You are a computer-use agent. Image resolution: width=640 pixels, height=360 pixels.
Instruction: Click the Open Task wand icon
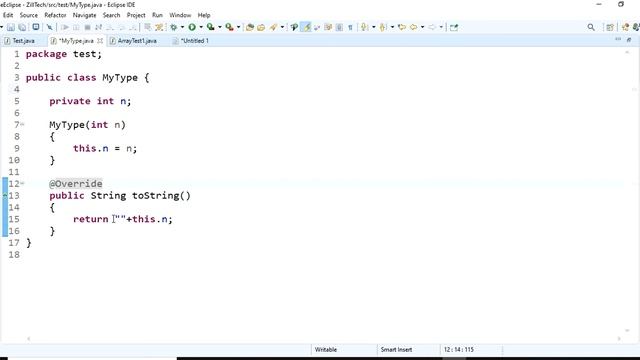273,27
